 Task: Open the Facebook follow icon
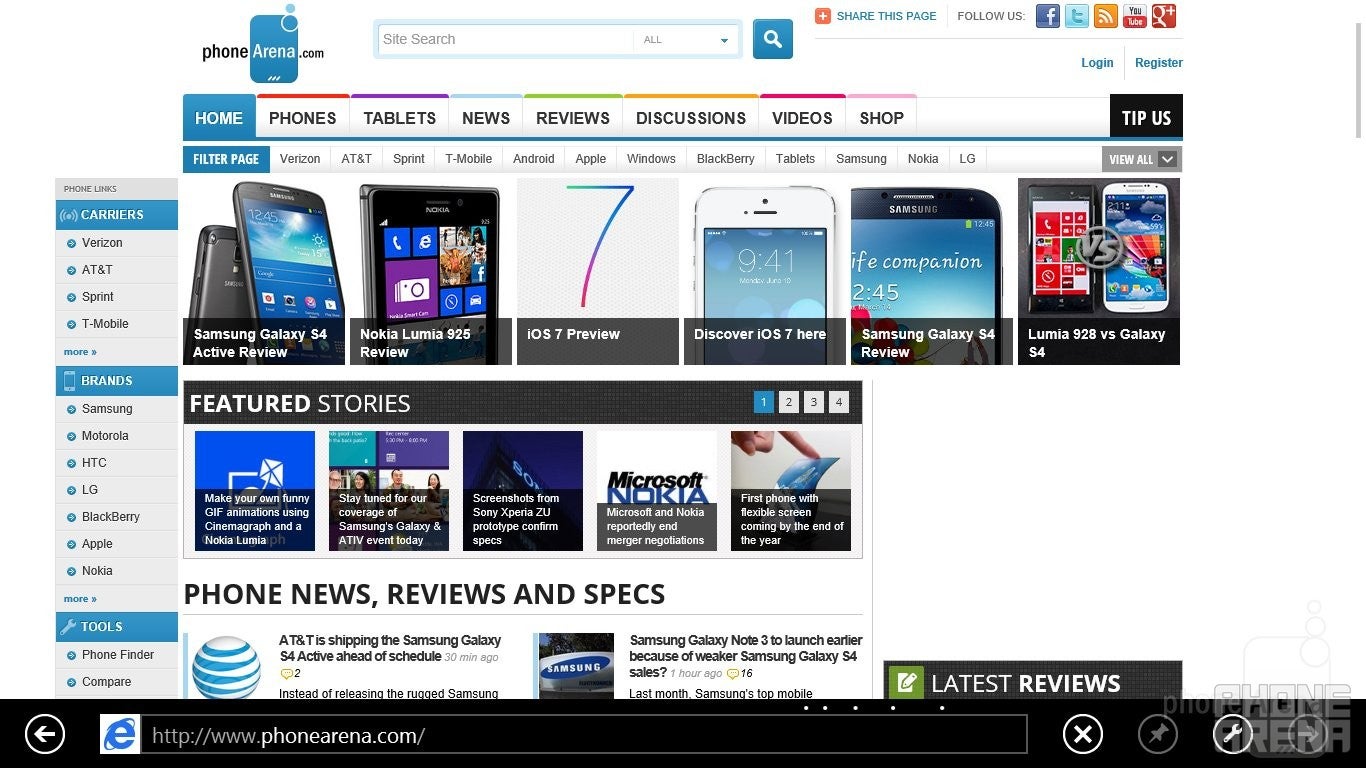pyautogui.click(x=1047, y=16)
